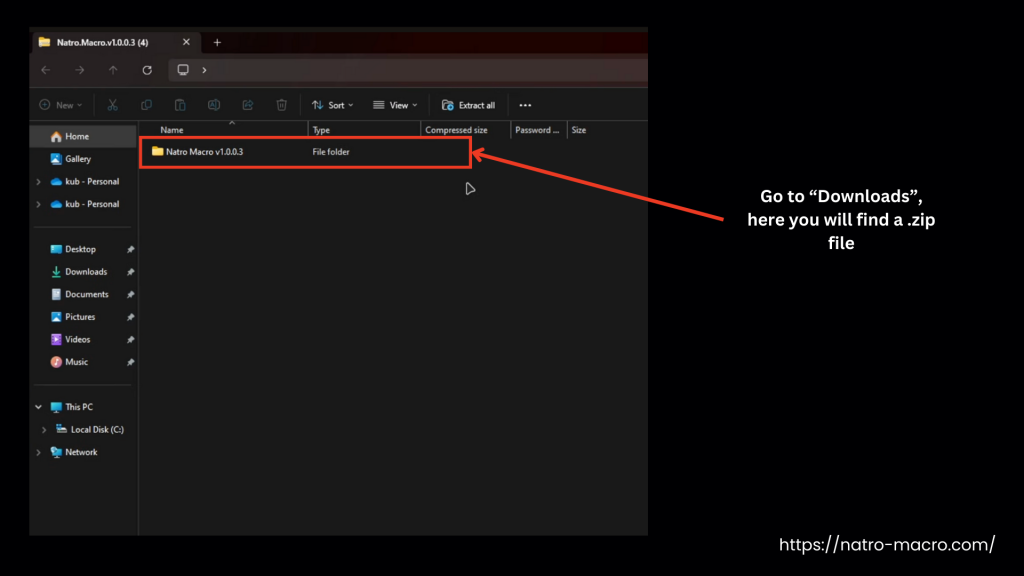The image size is (1024, 576).
Task: Click the Copy icon in toolbar
Action: click(x=146, y=105)
